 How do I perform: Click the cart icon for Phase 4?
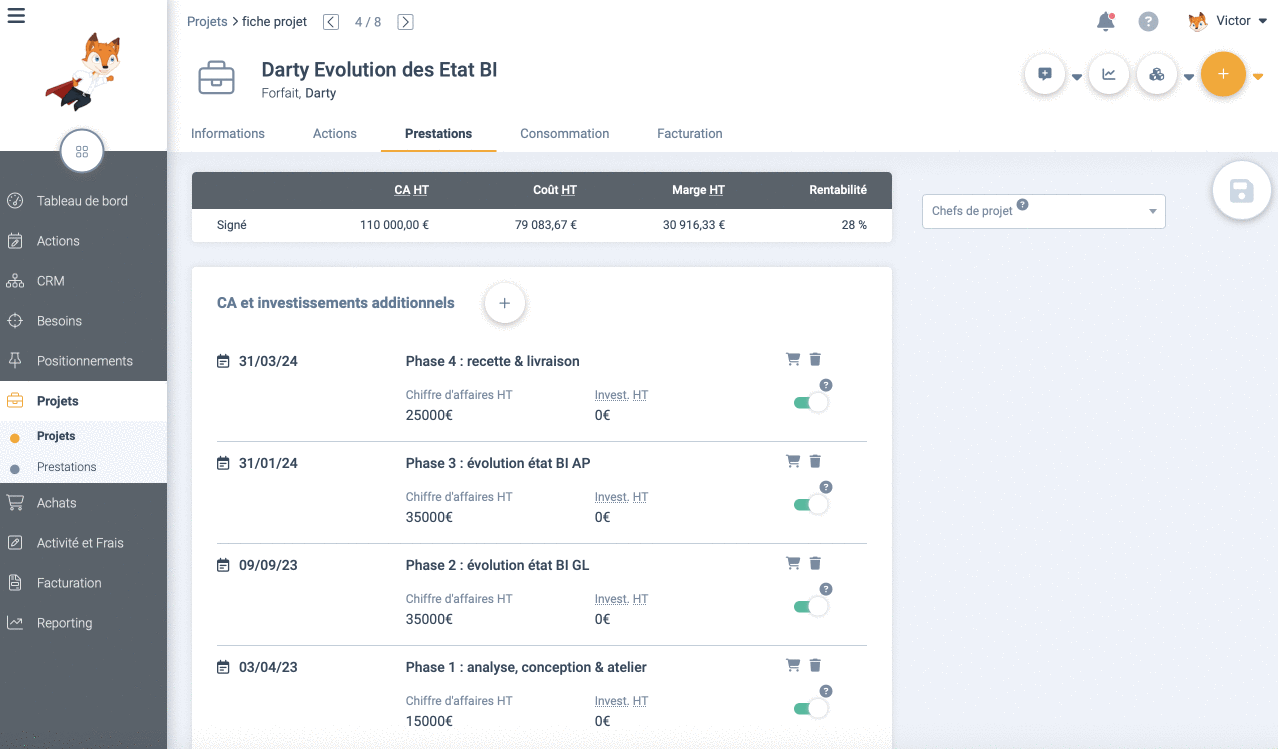coord(793,359)
